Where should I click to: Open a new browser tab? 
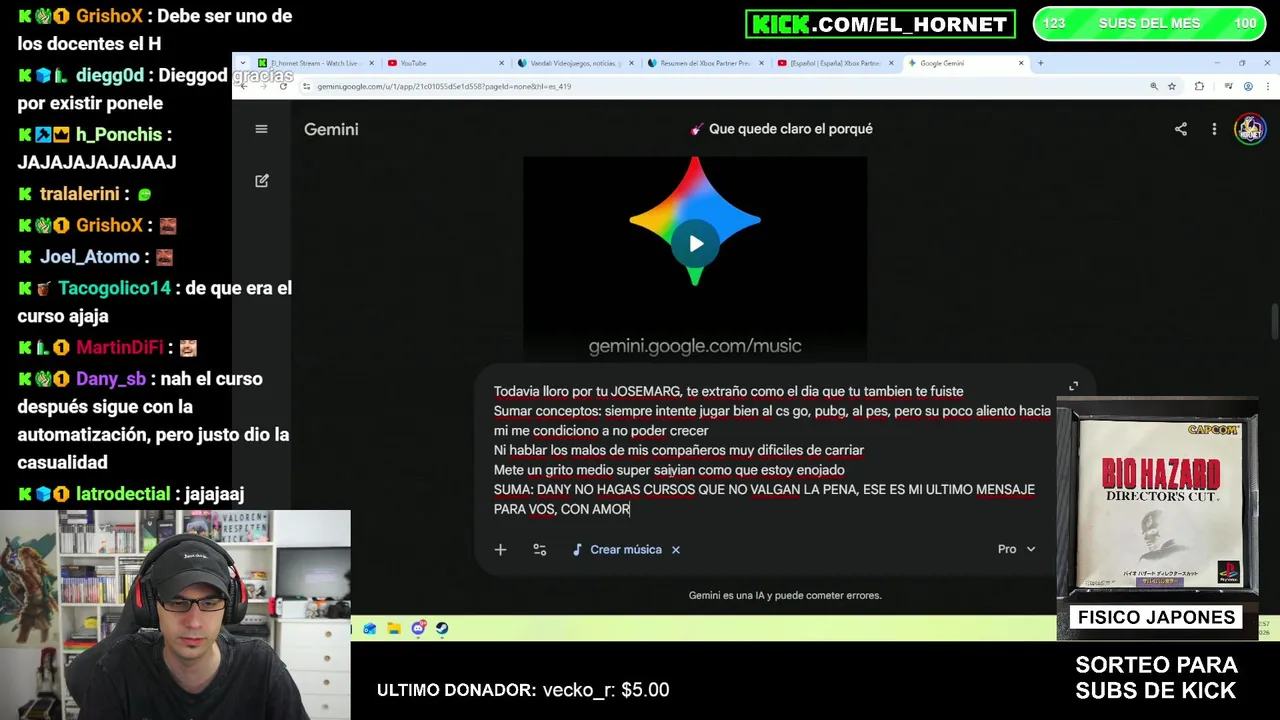tap(1040, 63)
